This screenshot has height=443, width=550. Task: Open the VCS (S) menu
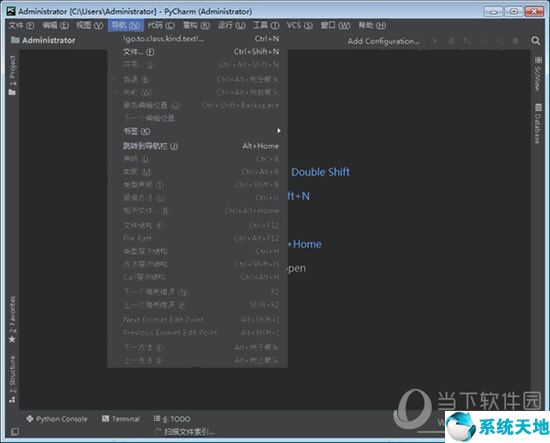pyautogui.click(x=300, y=25)
